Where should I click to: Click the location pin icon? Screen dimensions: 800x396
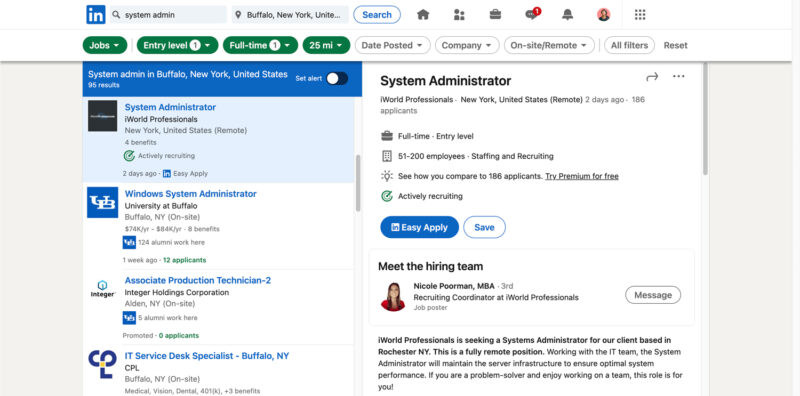pos(238,15)
